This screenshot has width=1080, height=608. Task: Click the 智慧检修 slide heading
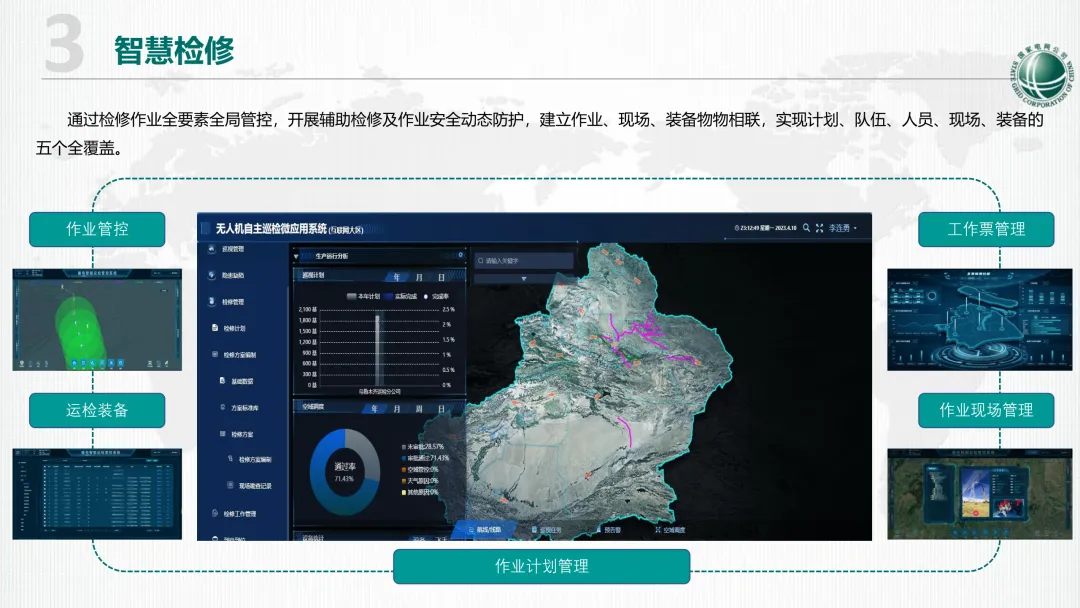point(174,51)
